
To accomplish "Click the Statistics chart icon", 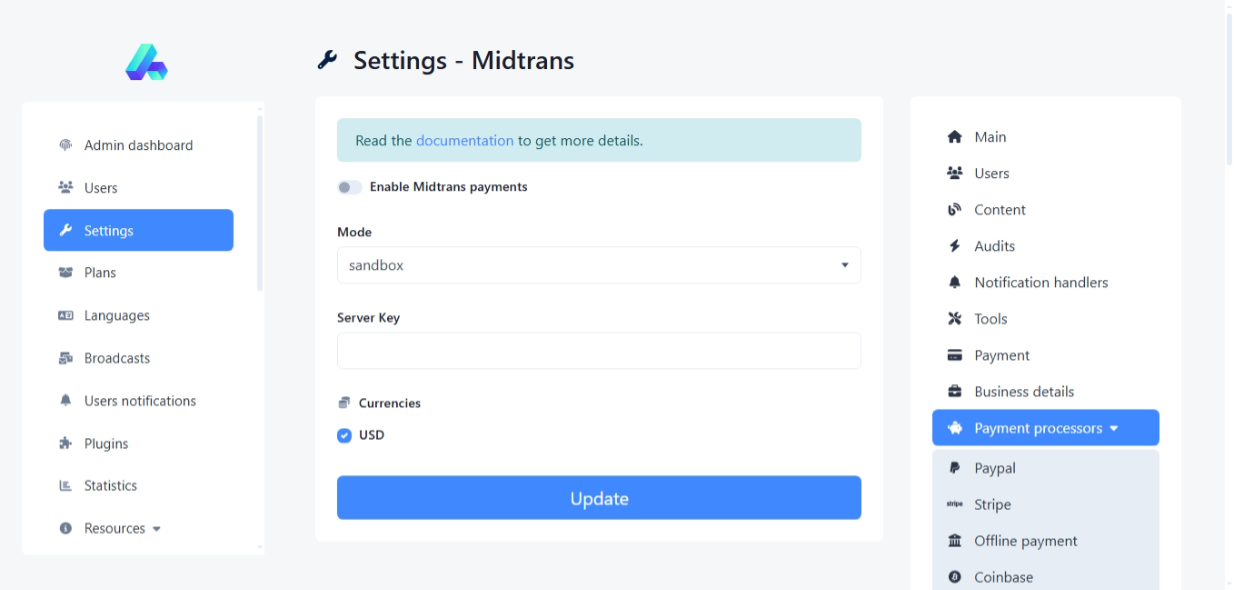I will (66, 486).
